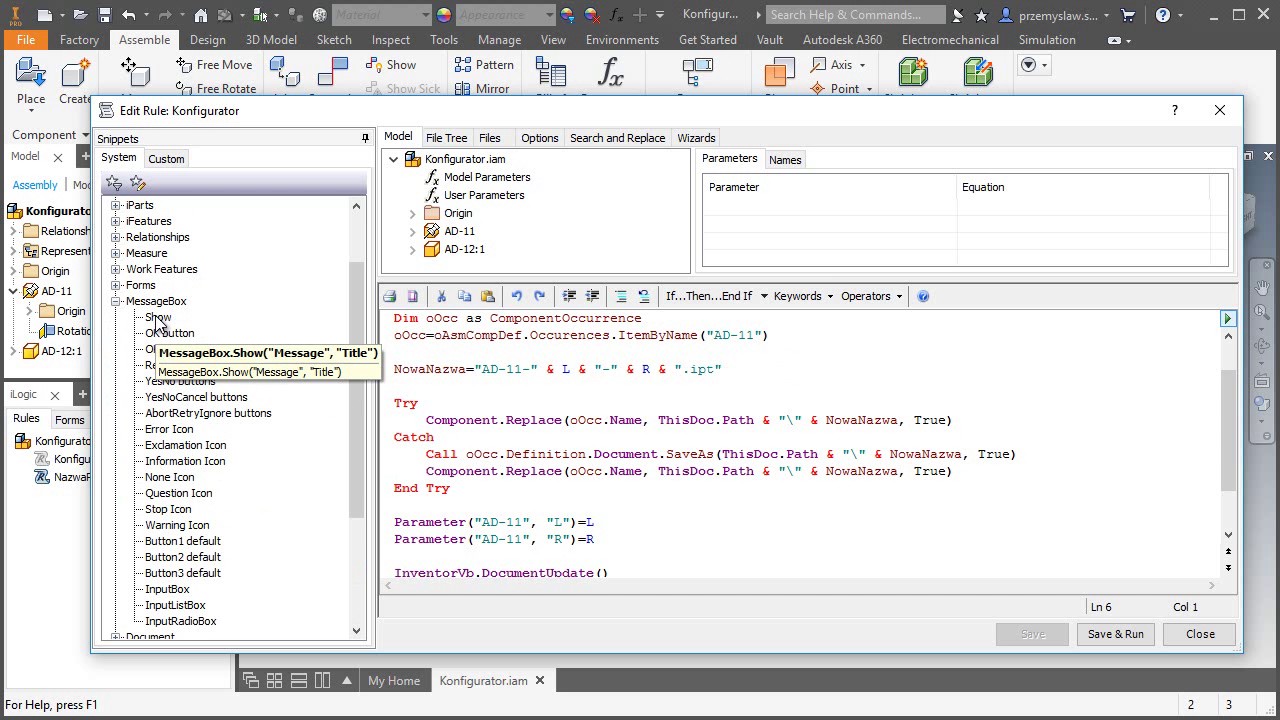Click the Paste clipboard icon in rule editor
This screenshot has width=1280, height=720.
[x=488, y=296]
